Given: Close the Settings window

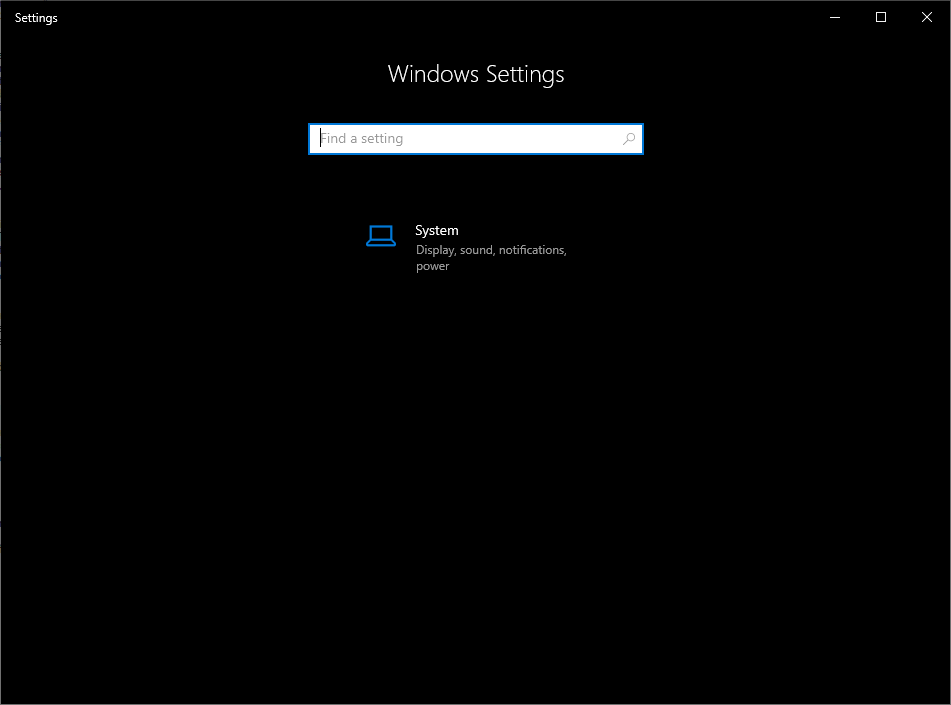Looking at the screenshot, I should tap(927, 18).
